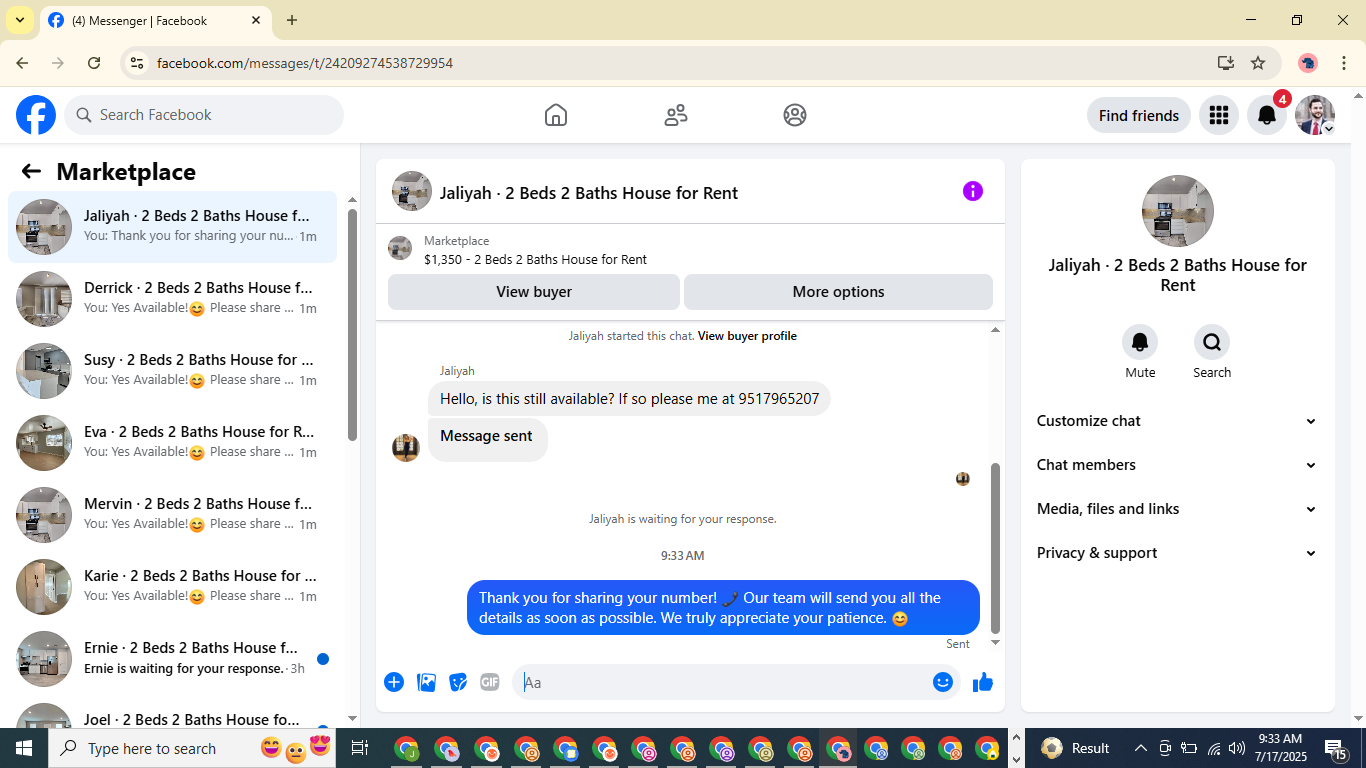Open the volume icon in system tray
This screenshot has width=1366, height=768.
pyautogui.click(x=1237, y=748)
